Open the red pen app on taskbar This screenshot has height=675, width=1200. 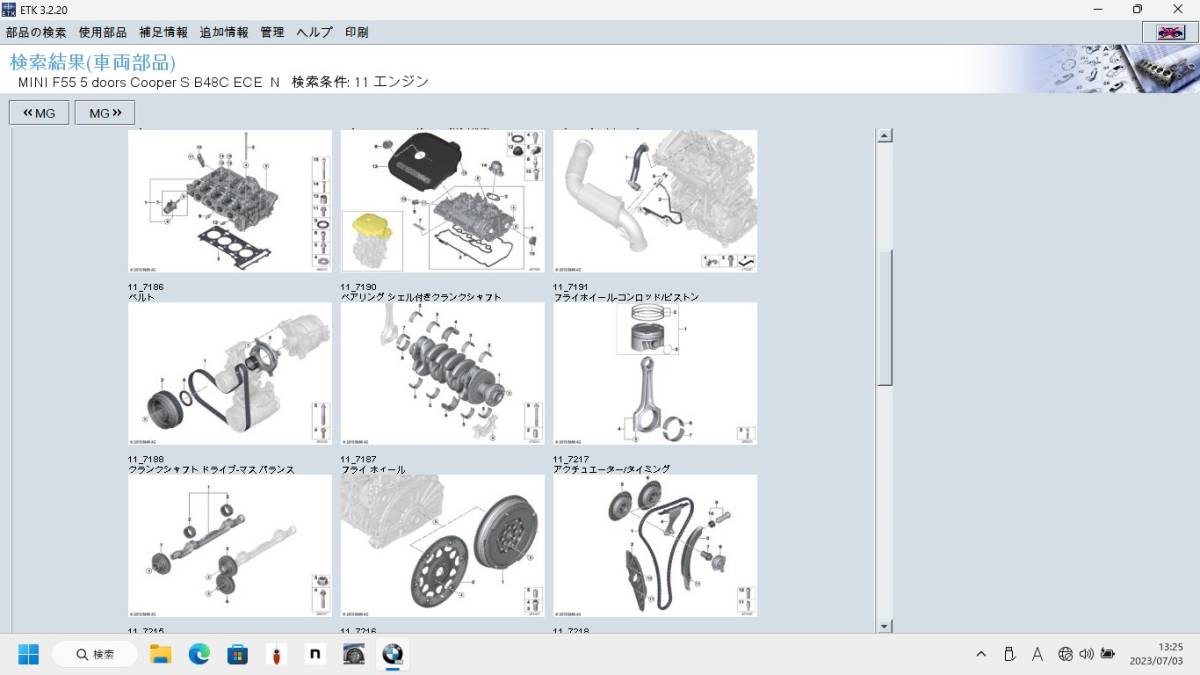pyautogui.click(x=276, y=654)
